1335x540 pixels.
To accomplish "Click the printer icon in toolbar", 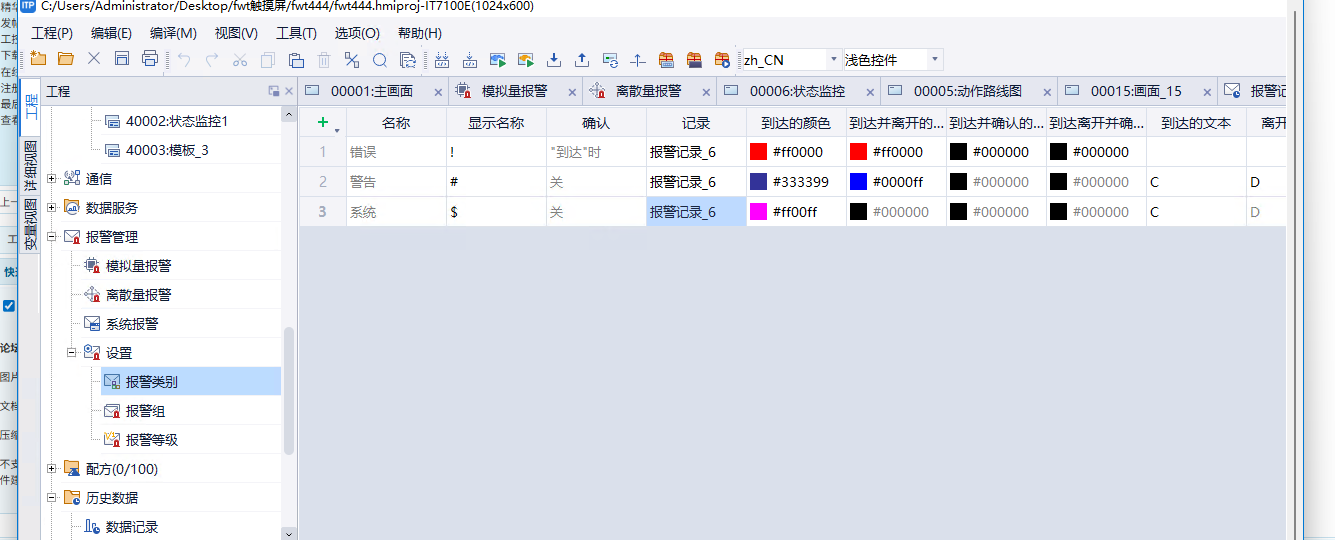I will (x=150, y=59).
